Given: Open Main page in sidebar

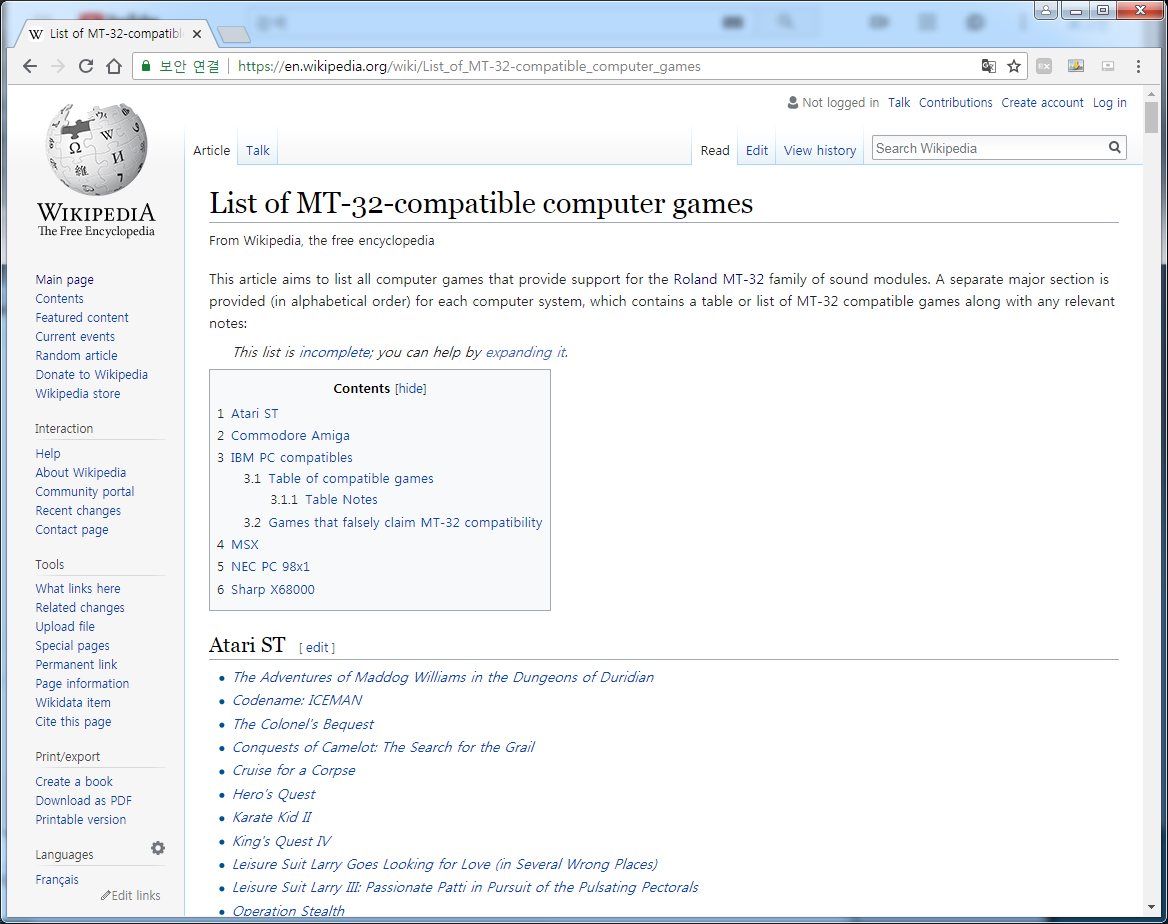Looking at the screenshot, I should 65,279.
